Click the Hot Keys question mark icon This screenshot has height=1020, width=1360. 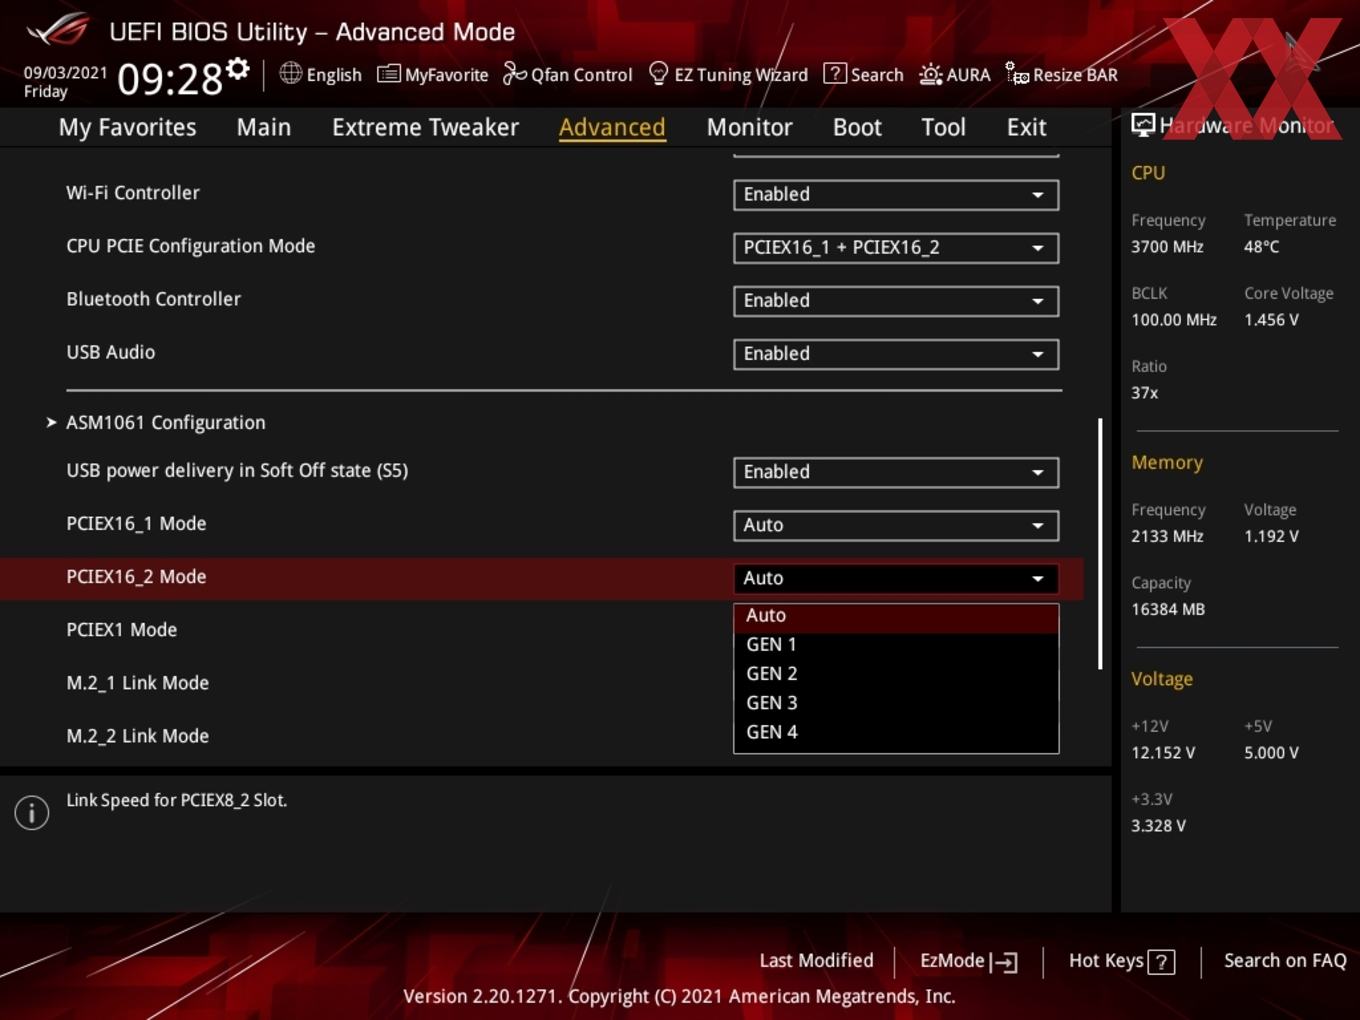click(1161, 962)
